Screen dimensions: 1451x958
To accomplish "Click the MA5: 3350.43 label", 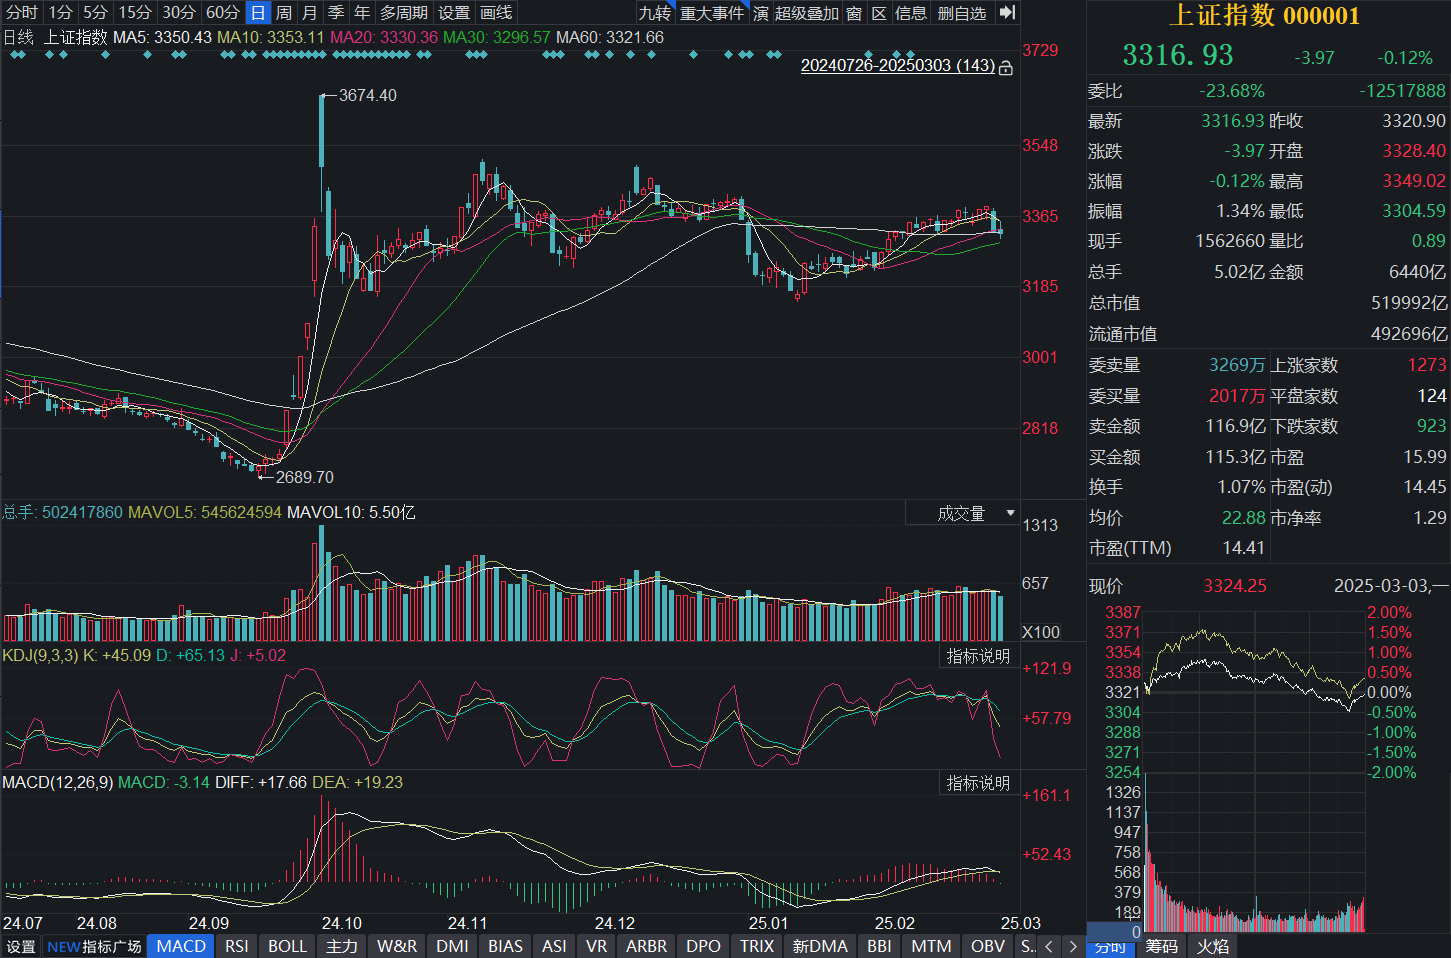I will [162, 37].
